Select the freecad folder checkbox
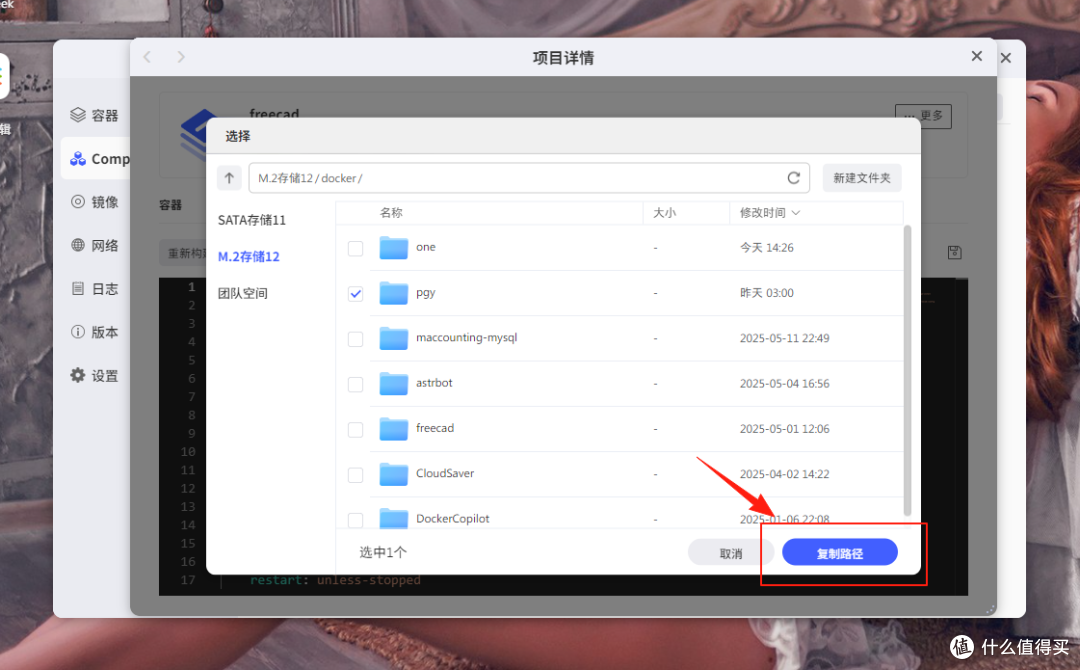Screen dimensions: 1080x670 tap(355, 430)
